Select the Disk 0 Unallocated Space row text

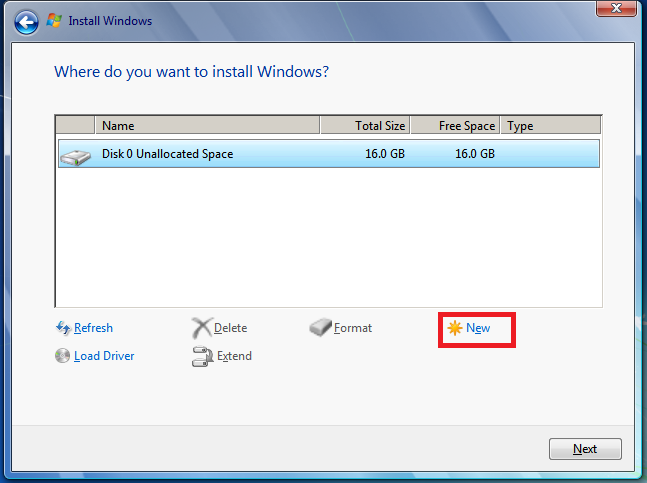tap(168, 154)
